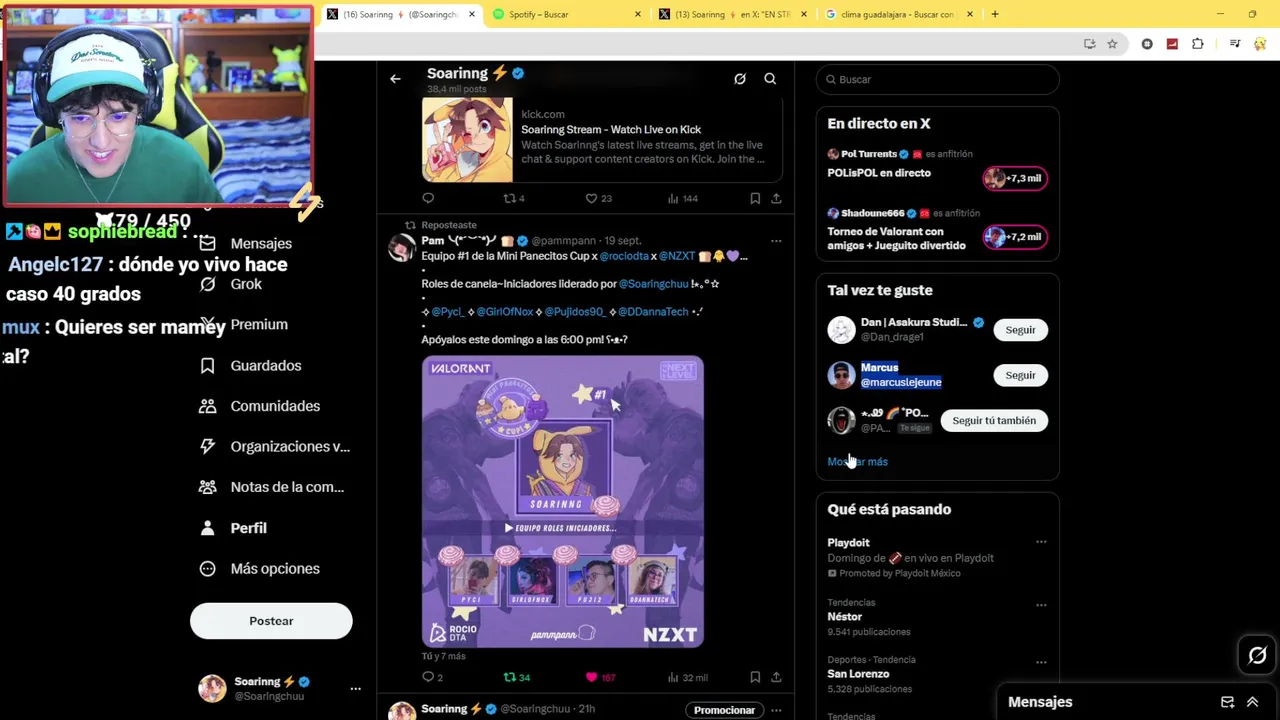Open @NZXT mention link
This screenshot has height=720, width=1280.
coord(677,256)
